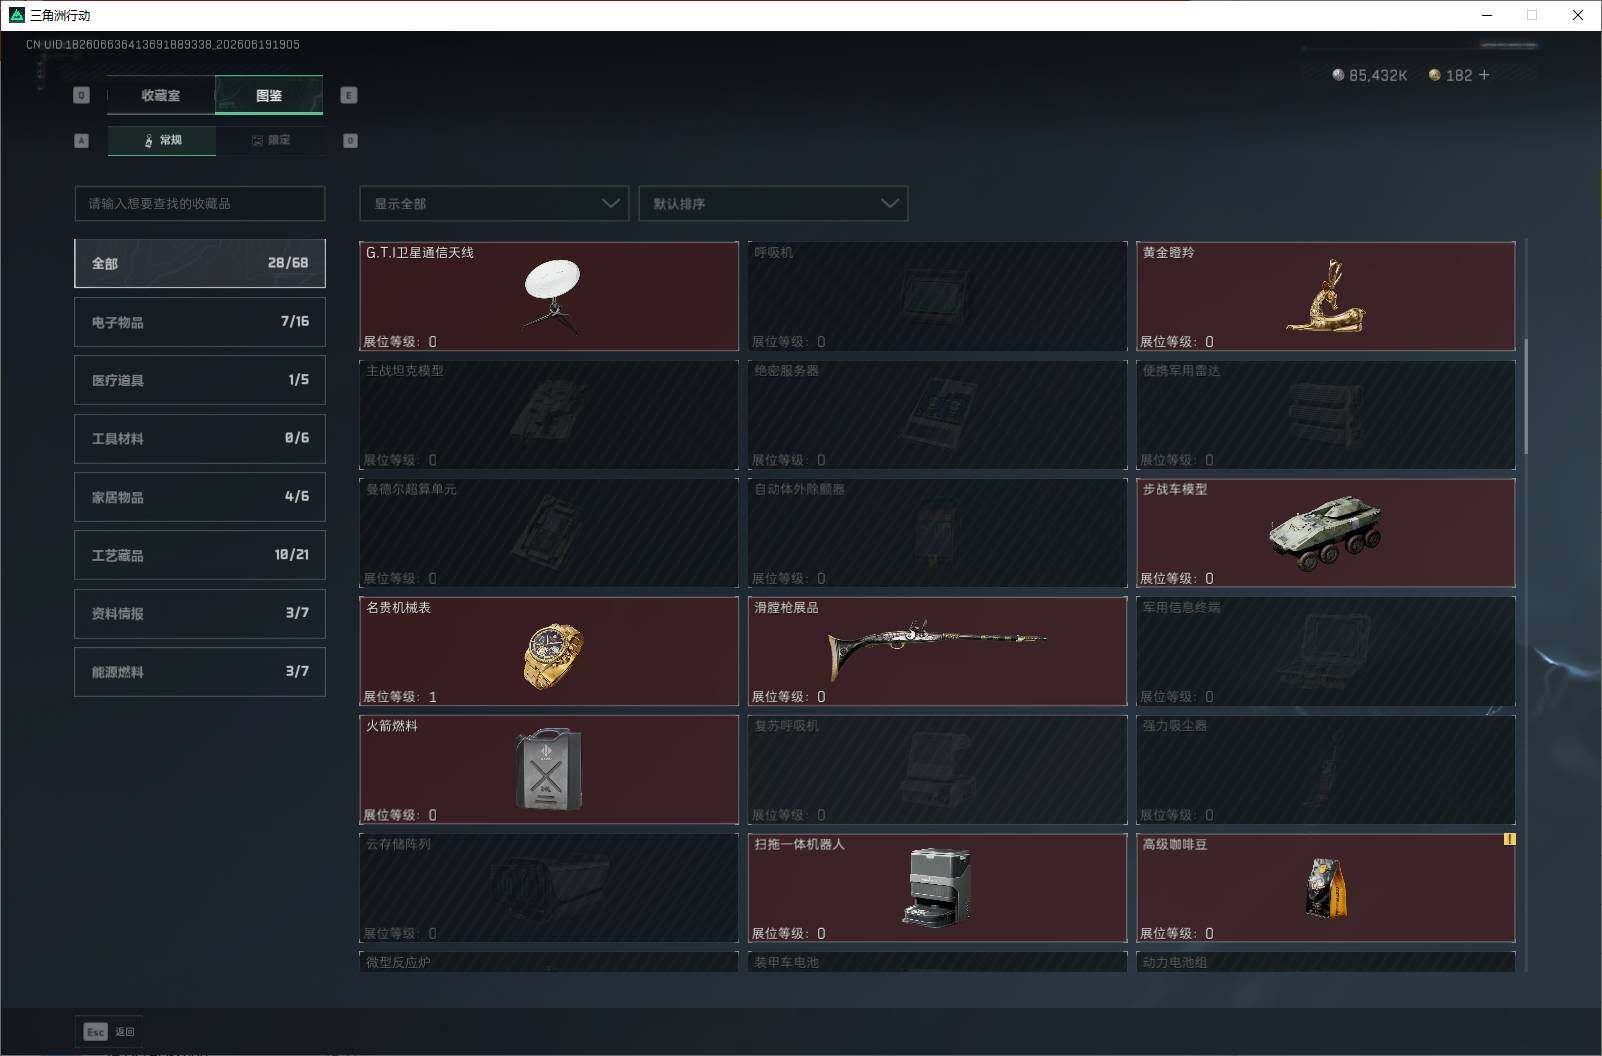Click the Q key hint icon
Viewport: 1602px width, 1056px height.
click(82, 95)
